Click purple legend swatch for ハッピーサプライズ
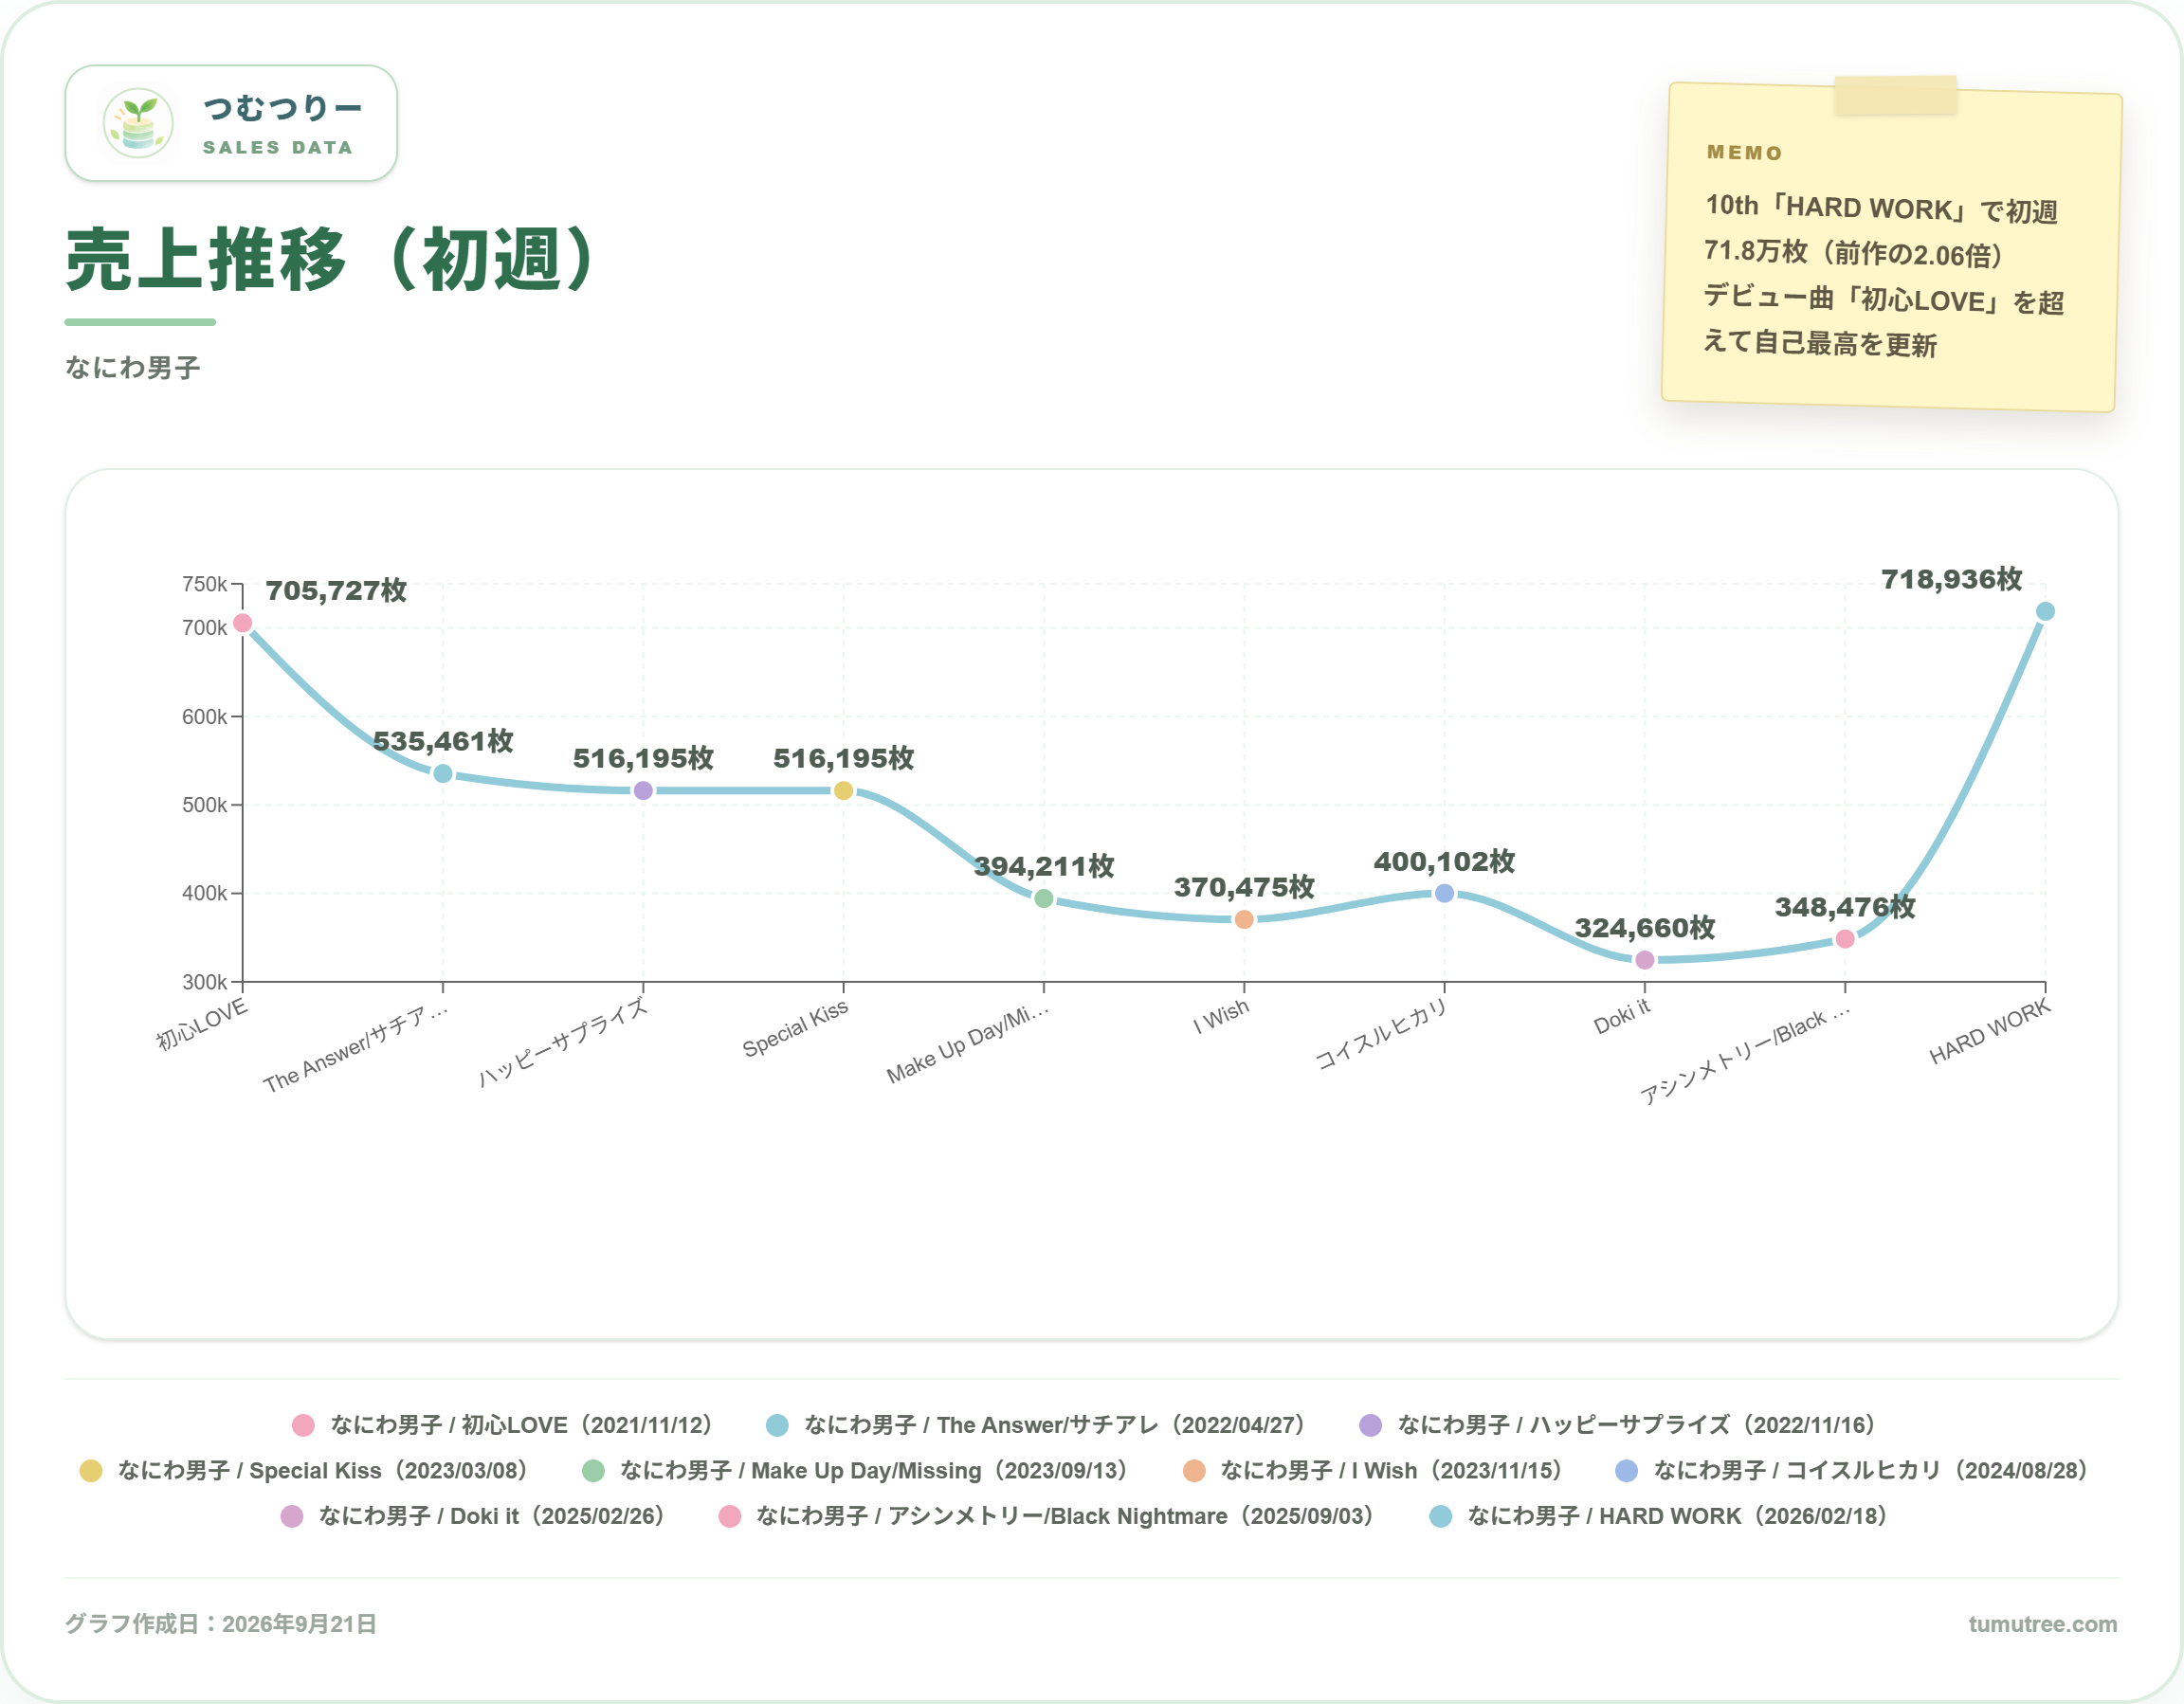Image resolution: width=2184 pixels, height=1704 pixels. pyautogui.click(x=1370, y=1425)
